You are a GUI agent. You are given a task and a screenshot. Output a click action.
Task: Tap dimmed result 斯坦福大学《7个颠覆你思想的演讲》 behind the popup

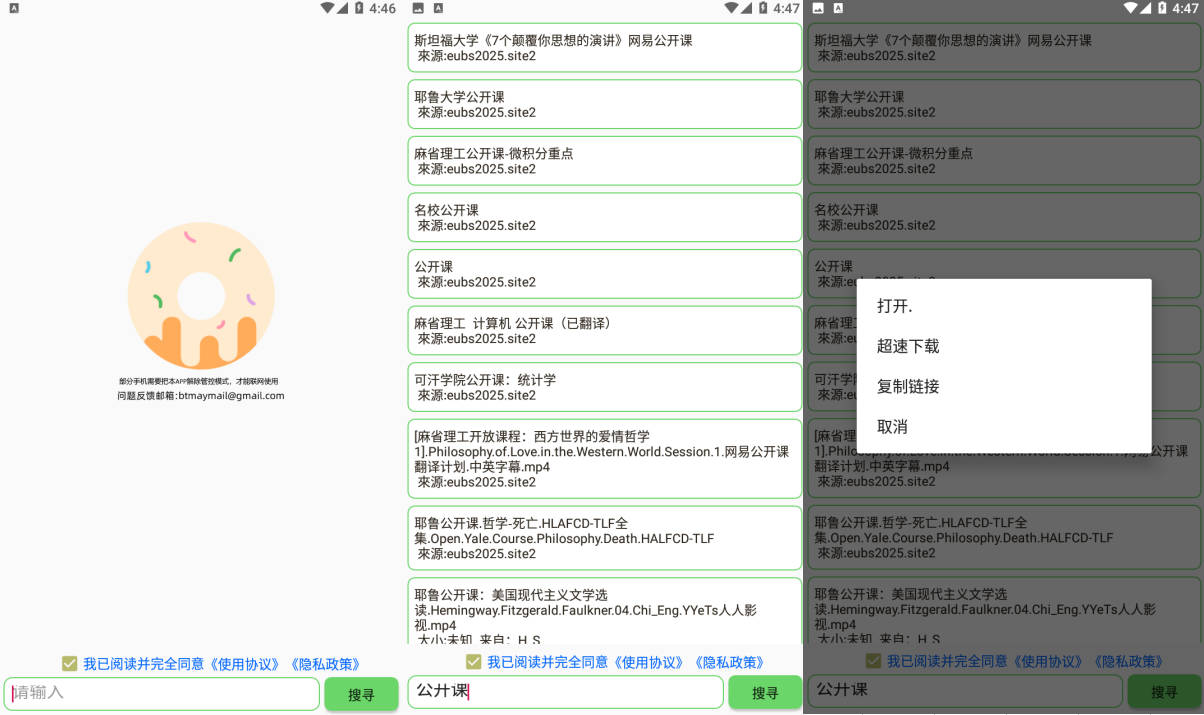click(x=1005, y=48)
